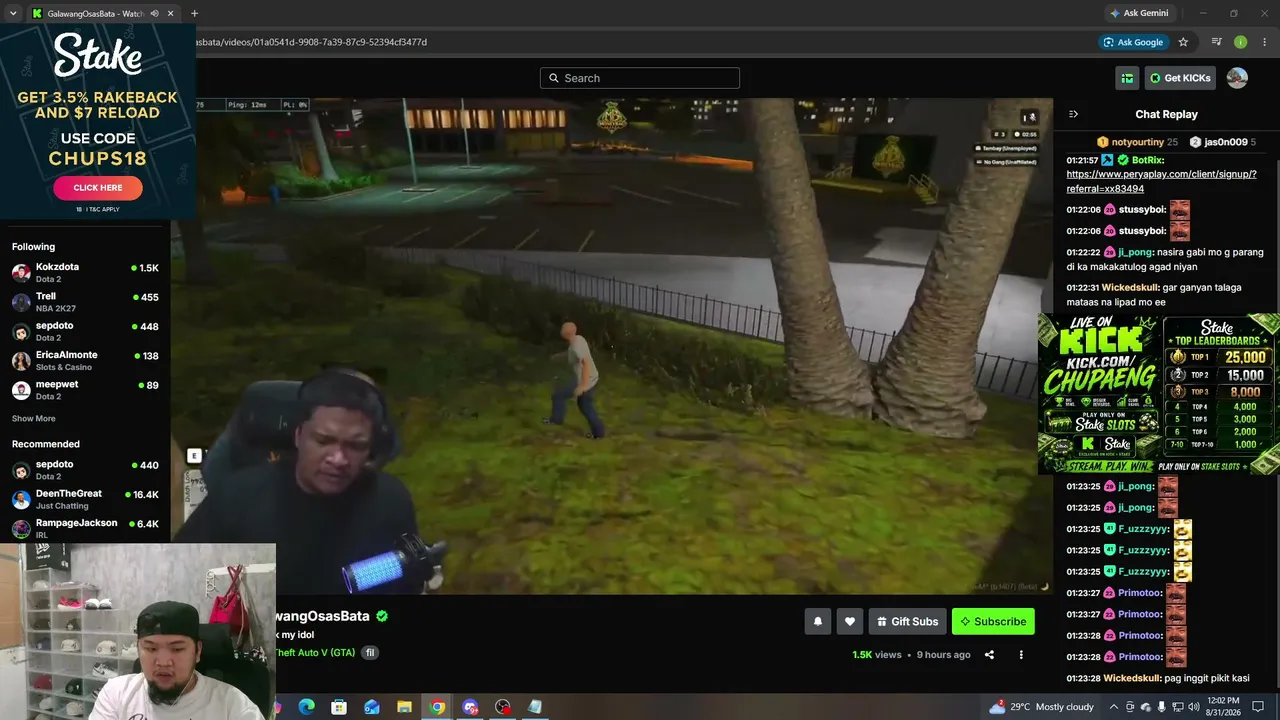Open the RampageJackson recommended channel

point(85,528)
